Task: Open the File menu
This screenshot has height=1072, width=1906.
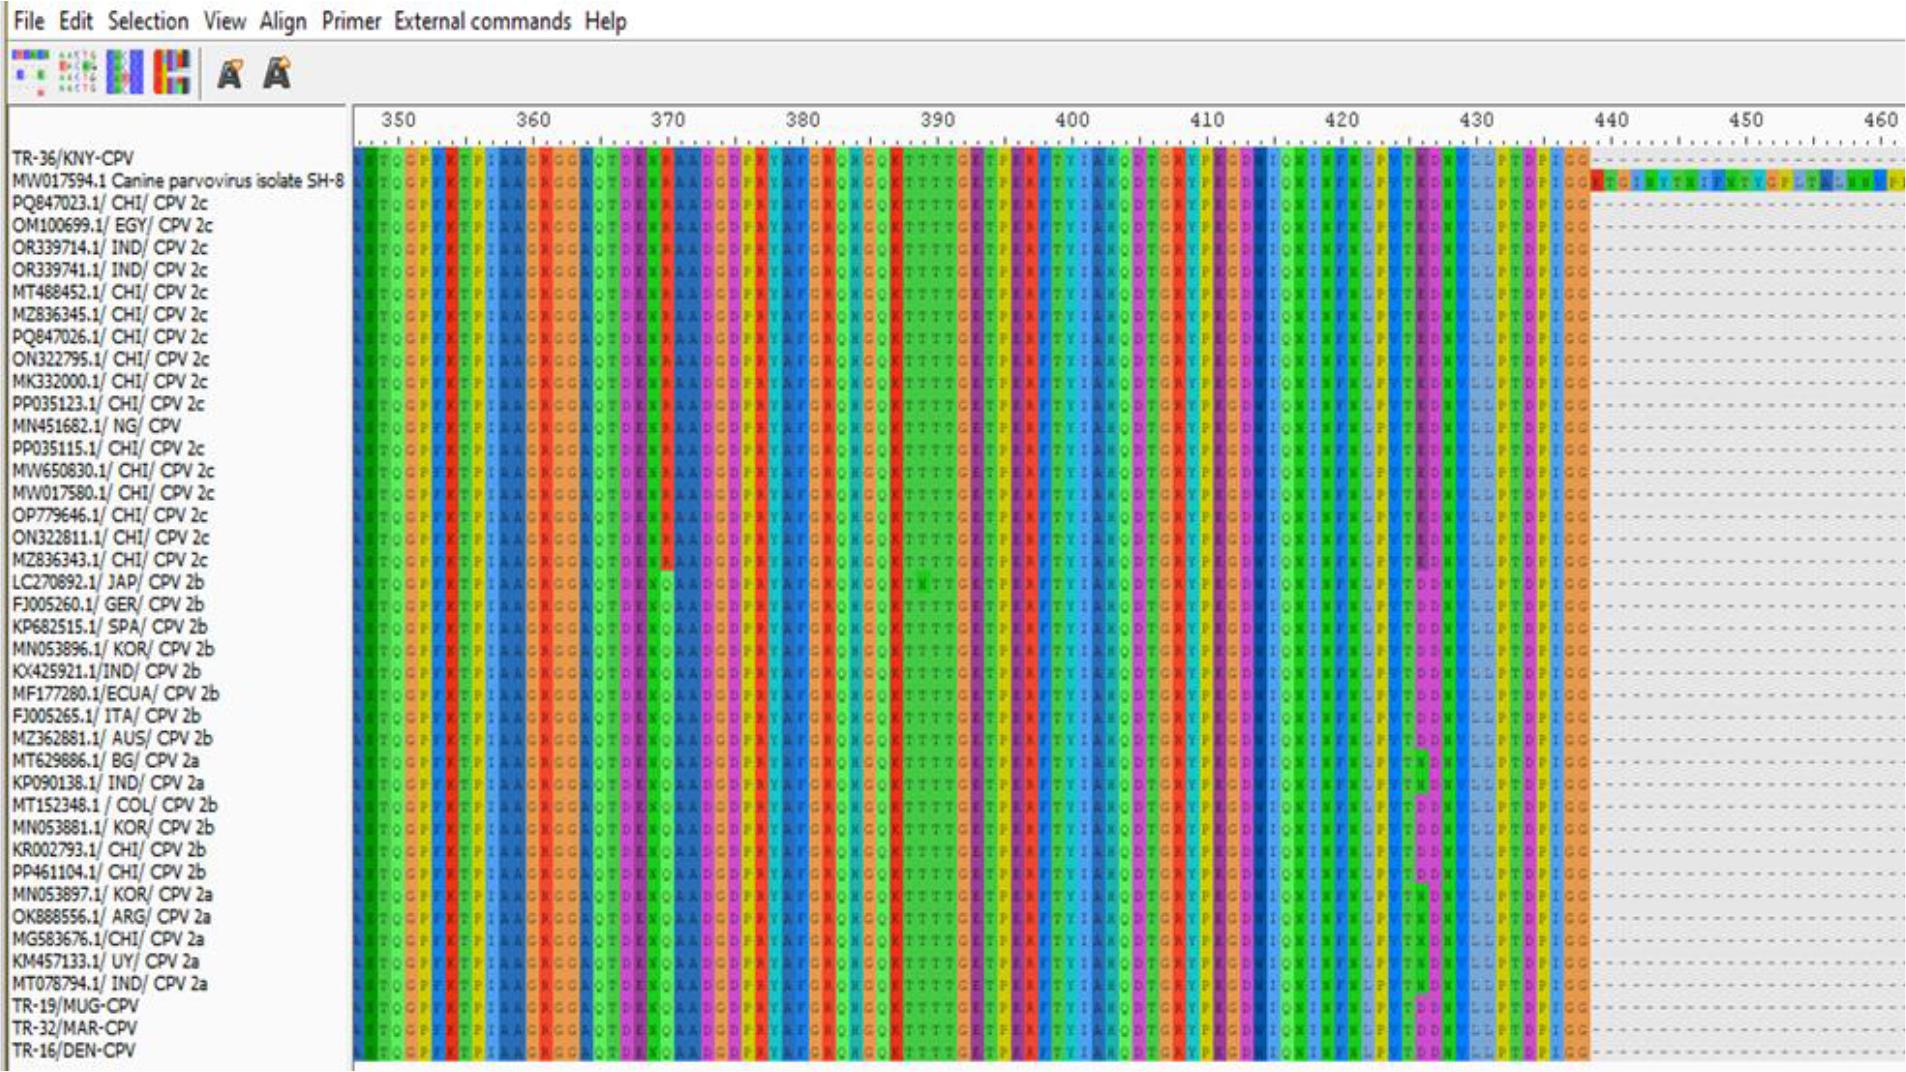Action: click(28, 21)
